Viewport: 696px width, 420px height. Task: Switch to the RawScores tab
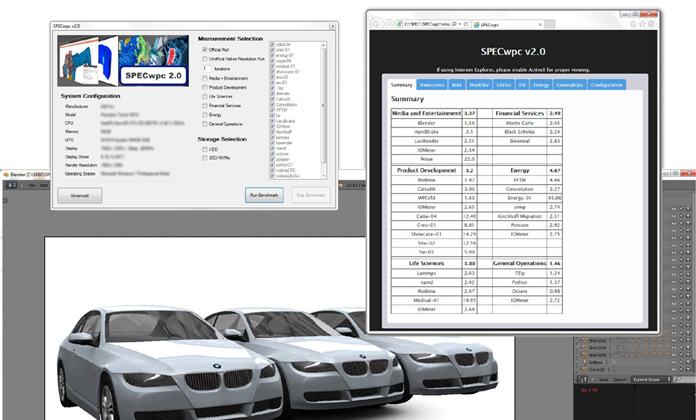pos(431,86)
